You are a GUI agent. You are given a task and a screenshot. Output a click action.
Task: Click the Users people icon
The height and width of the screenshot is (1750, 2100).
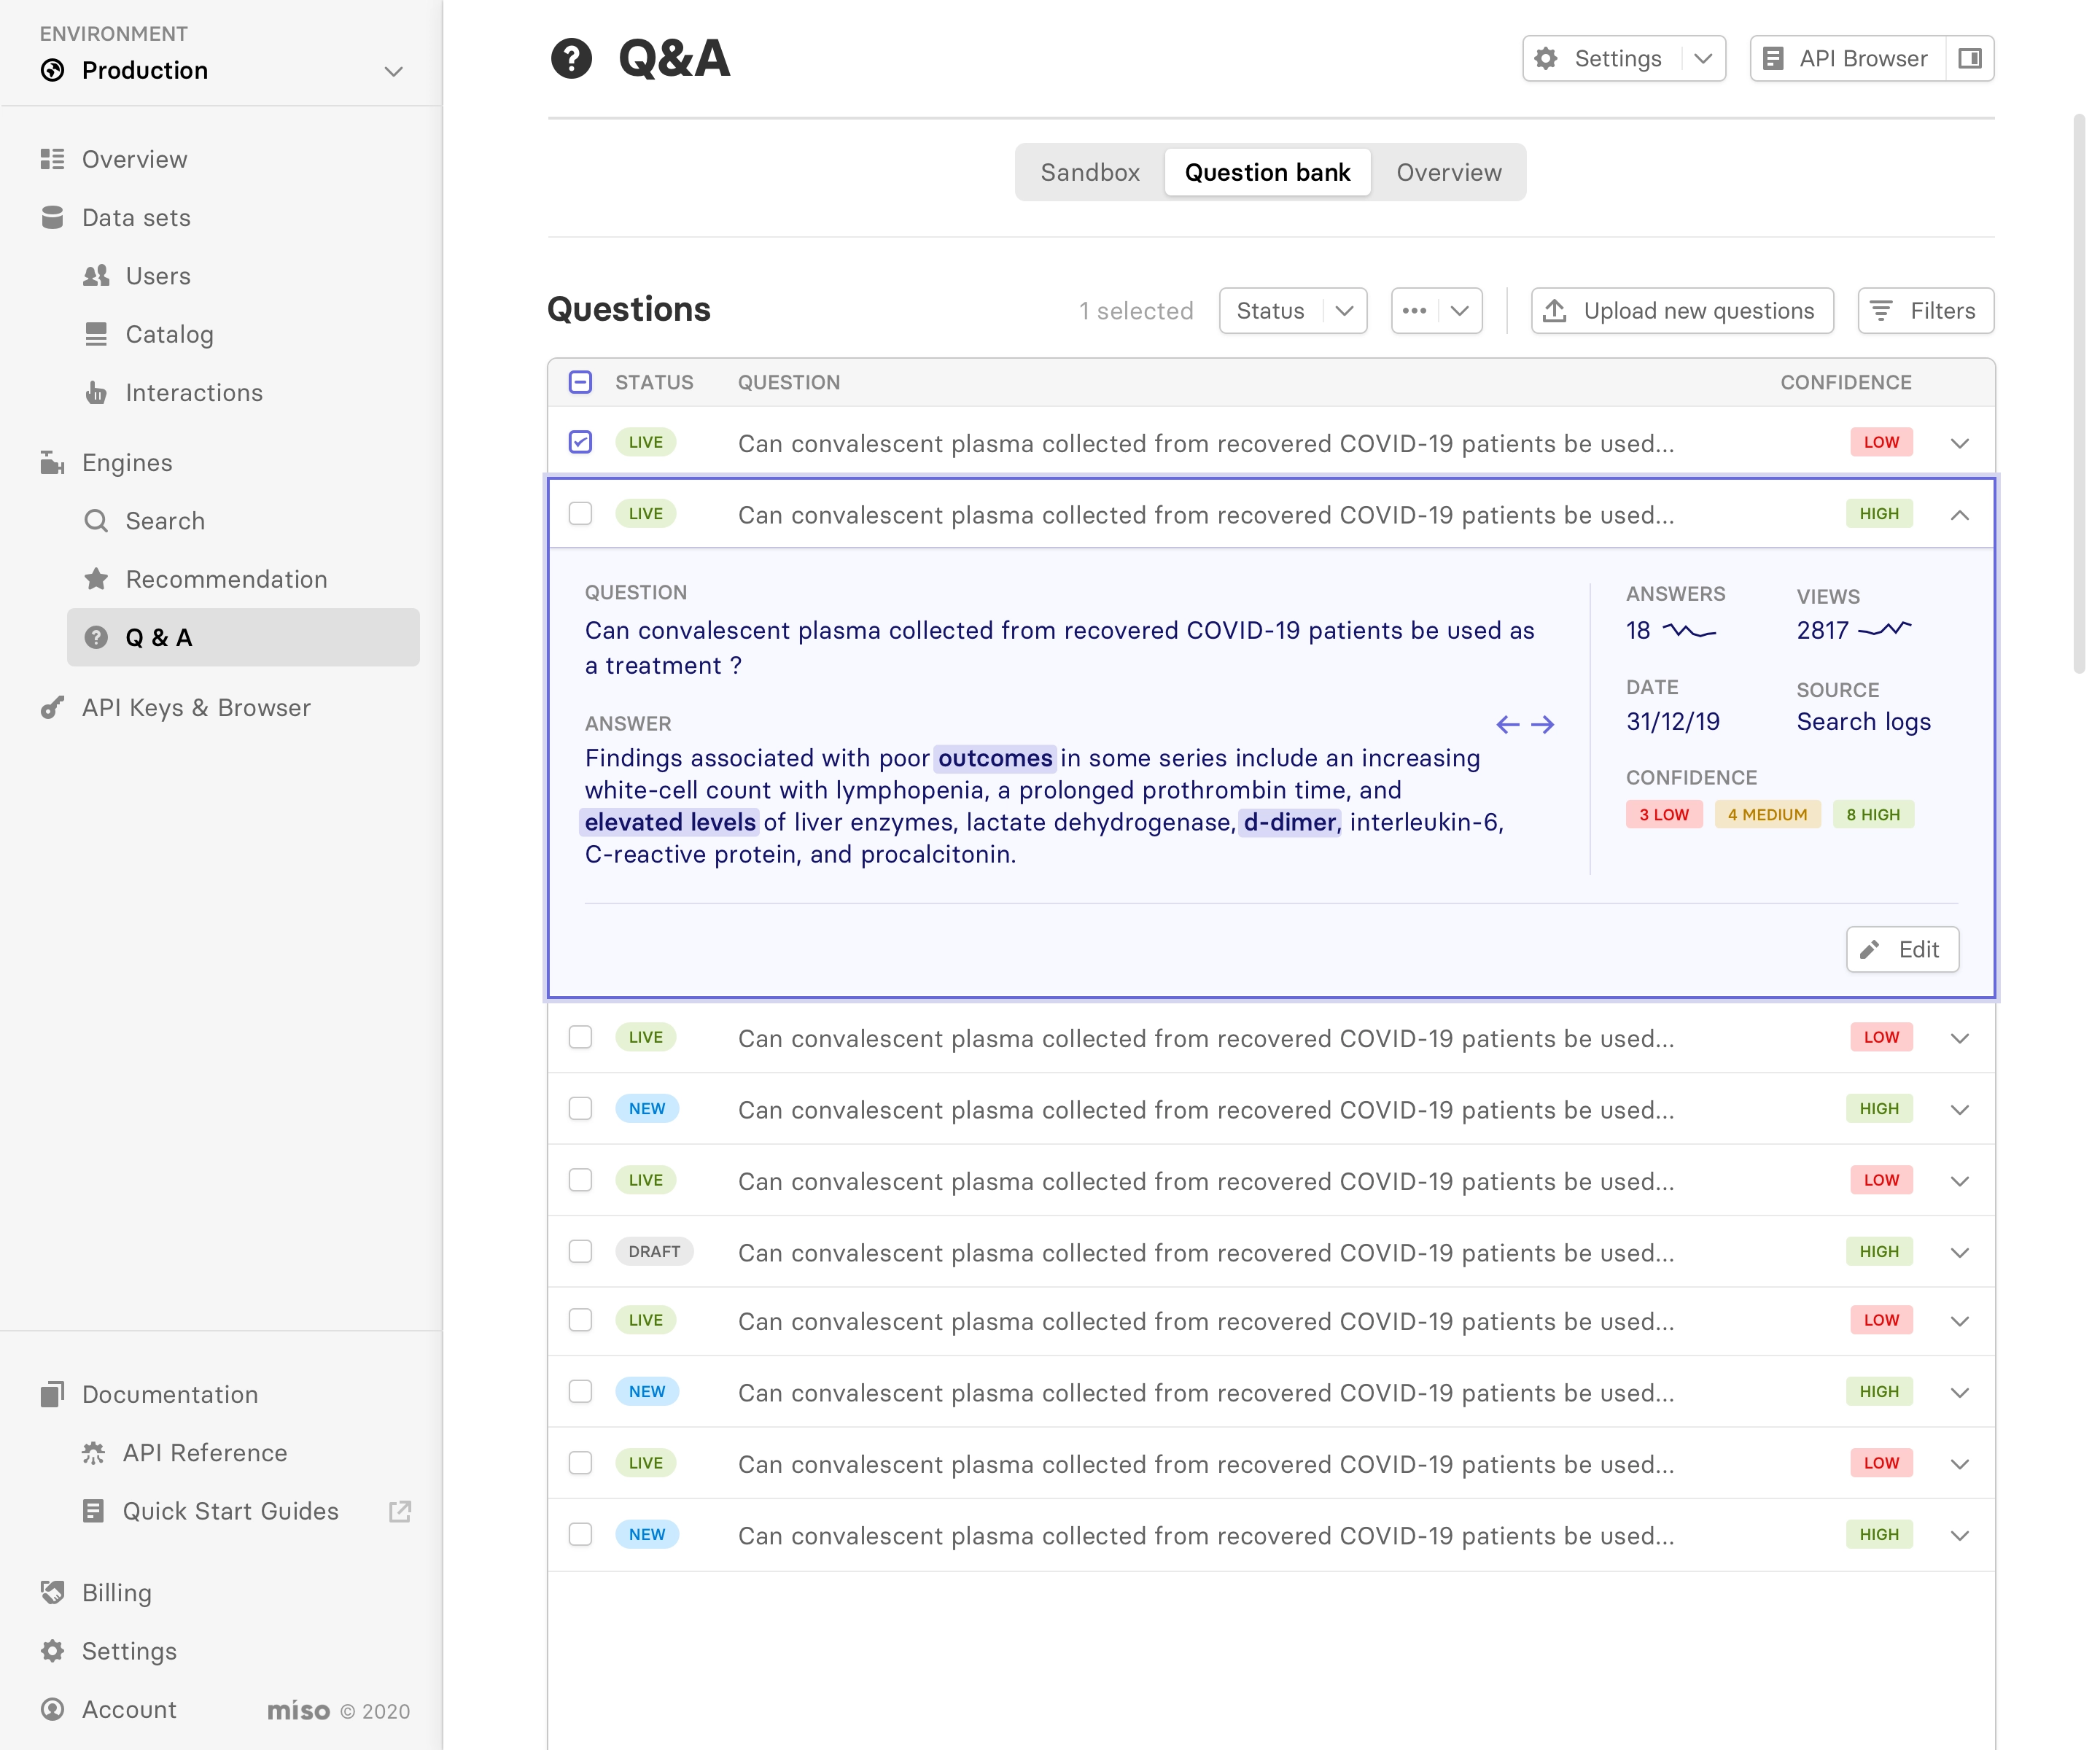[96, 276]
